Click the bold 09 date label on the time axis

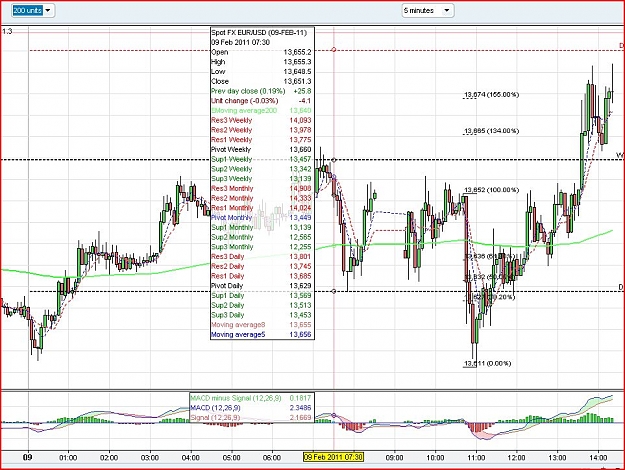pos(28,457)
